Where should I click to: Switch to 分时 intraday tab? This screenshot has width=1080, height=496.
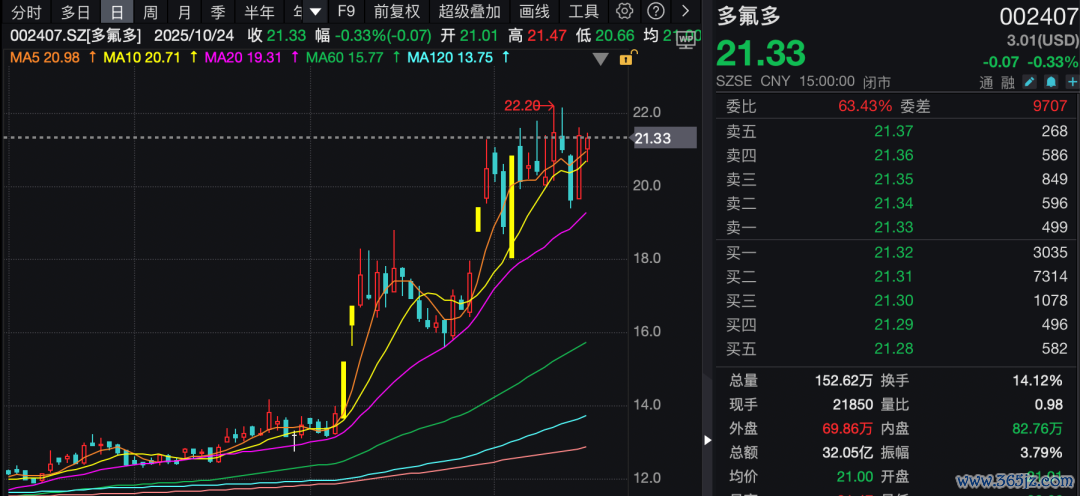26,12
